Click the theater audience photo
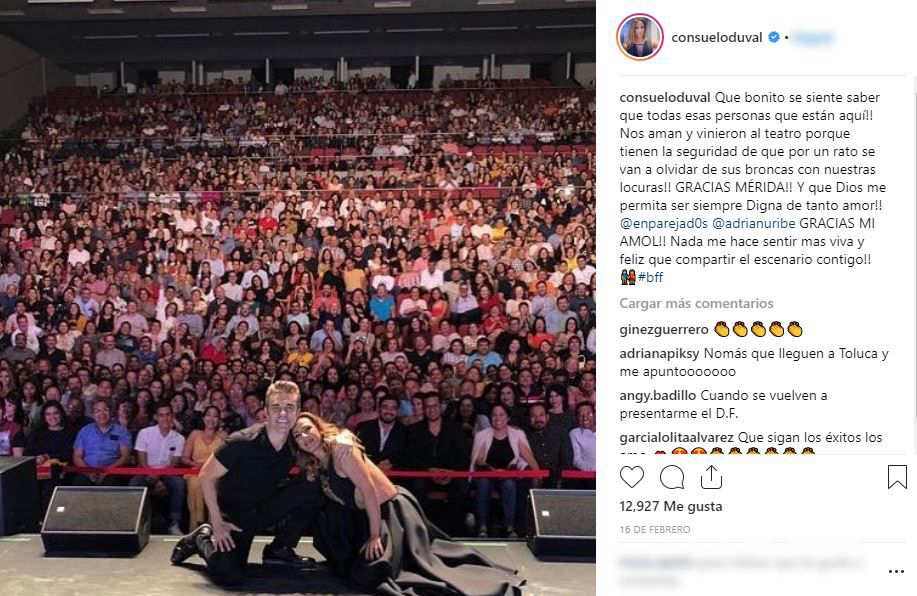917x596 pixels. click(298, 298)
